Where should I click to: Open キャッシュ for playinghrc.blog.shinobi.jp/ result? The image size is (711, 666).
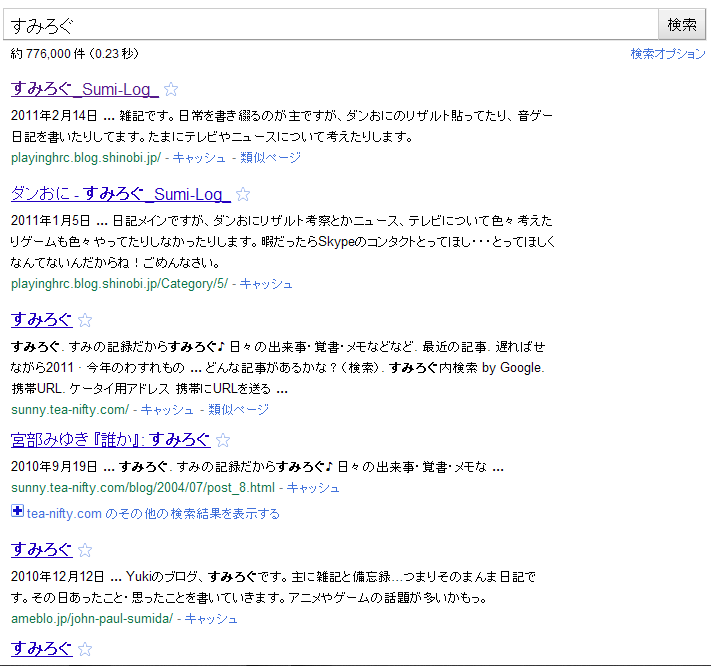199,158
